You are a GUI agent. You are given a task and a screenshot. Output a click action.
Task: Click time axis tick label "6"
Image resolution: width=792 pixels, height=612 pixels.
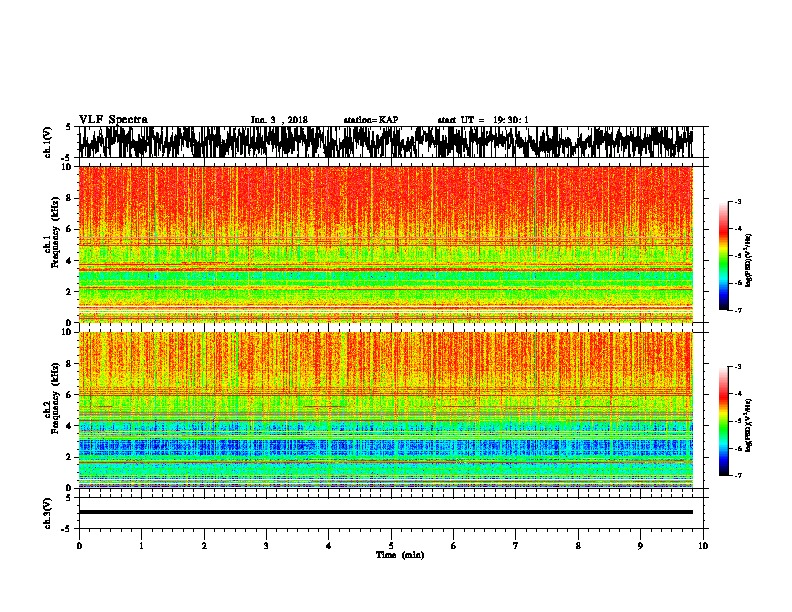coord(453,545)
